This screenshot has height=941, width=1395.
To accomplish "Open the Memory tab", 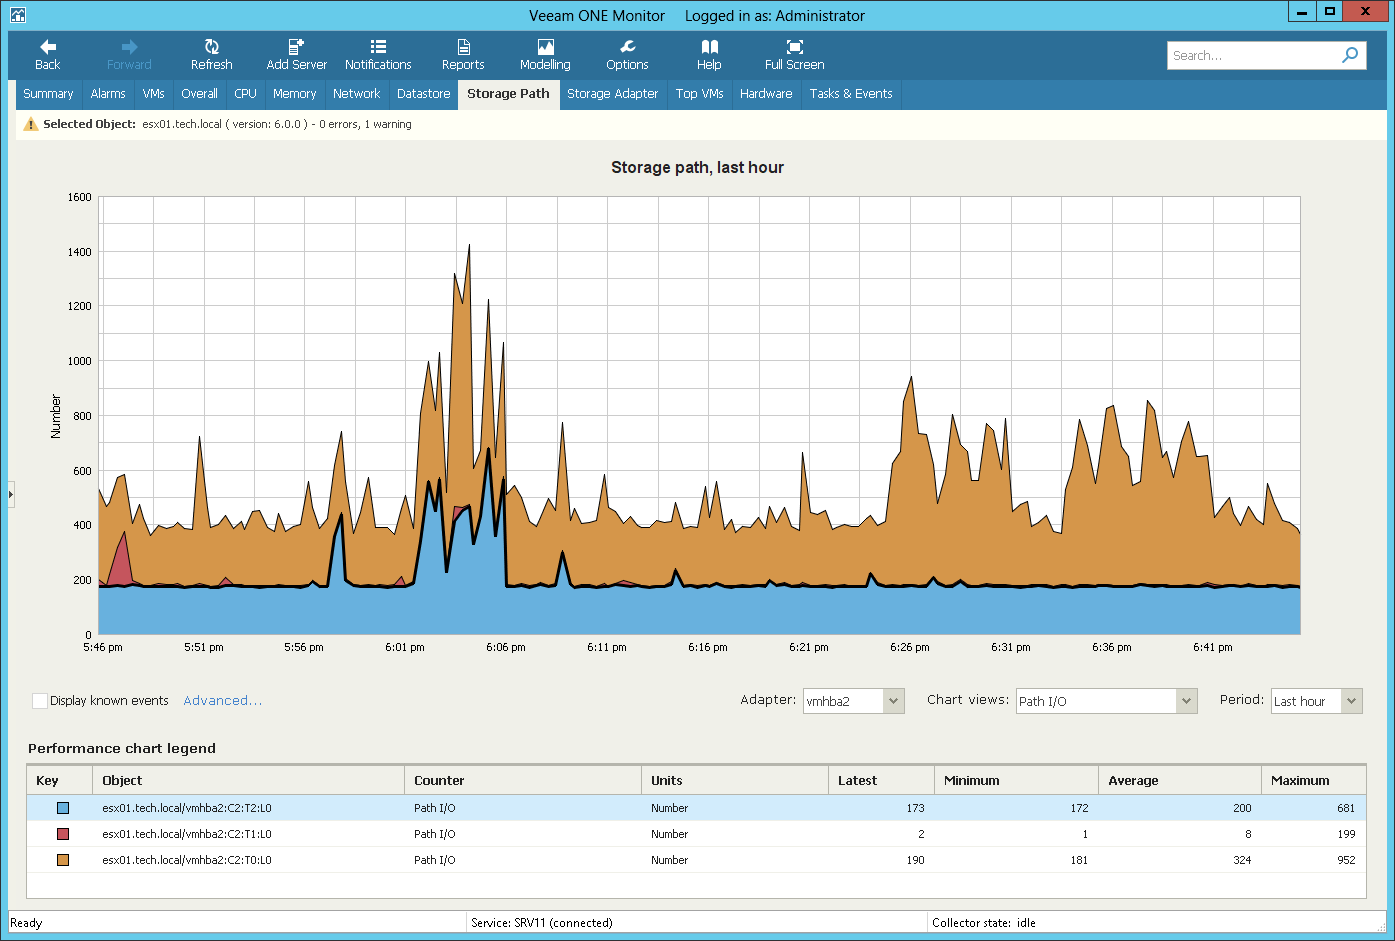I will [294, 94].
